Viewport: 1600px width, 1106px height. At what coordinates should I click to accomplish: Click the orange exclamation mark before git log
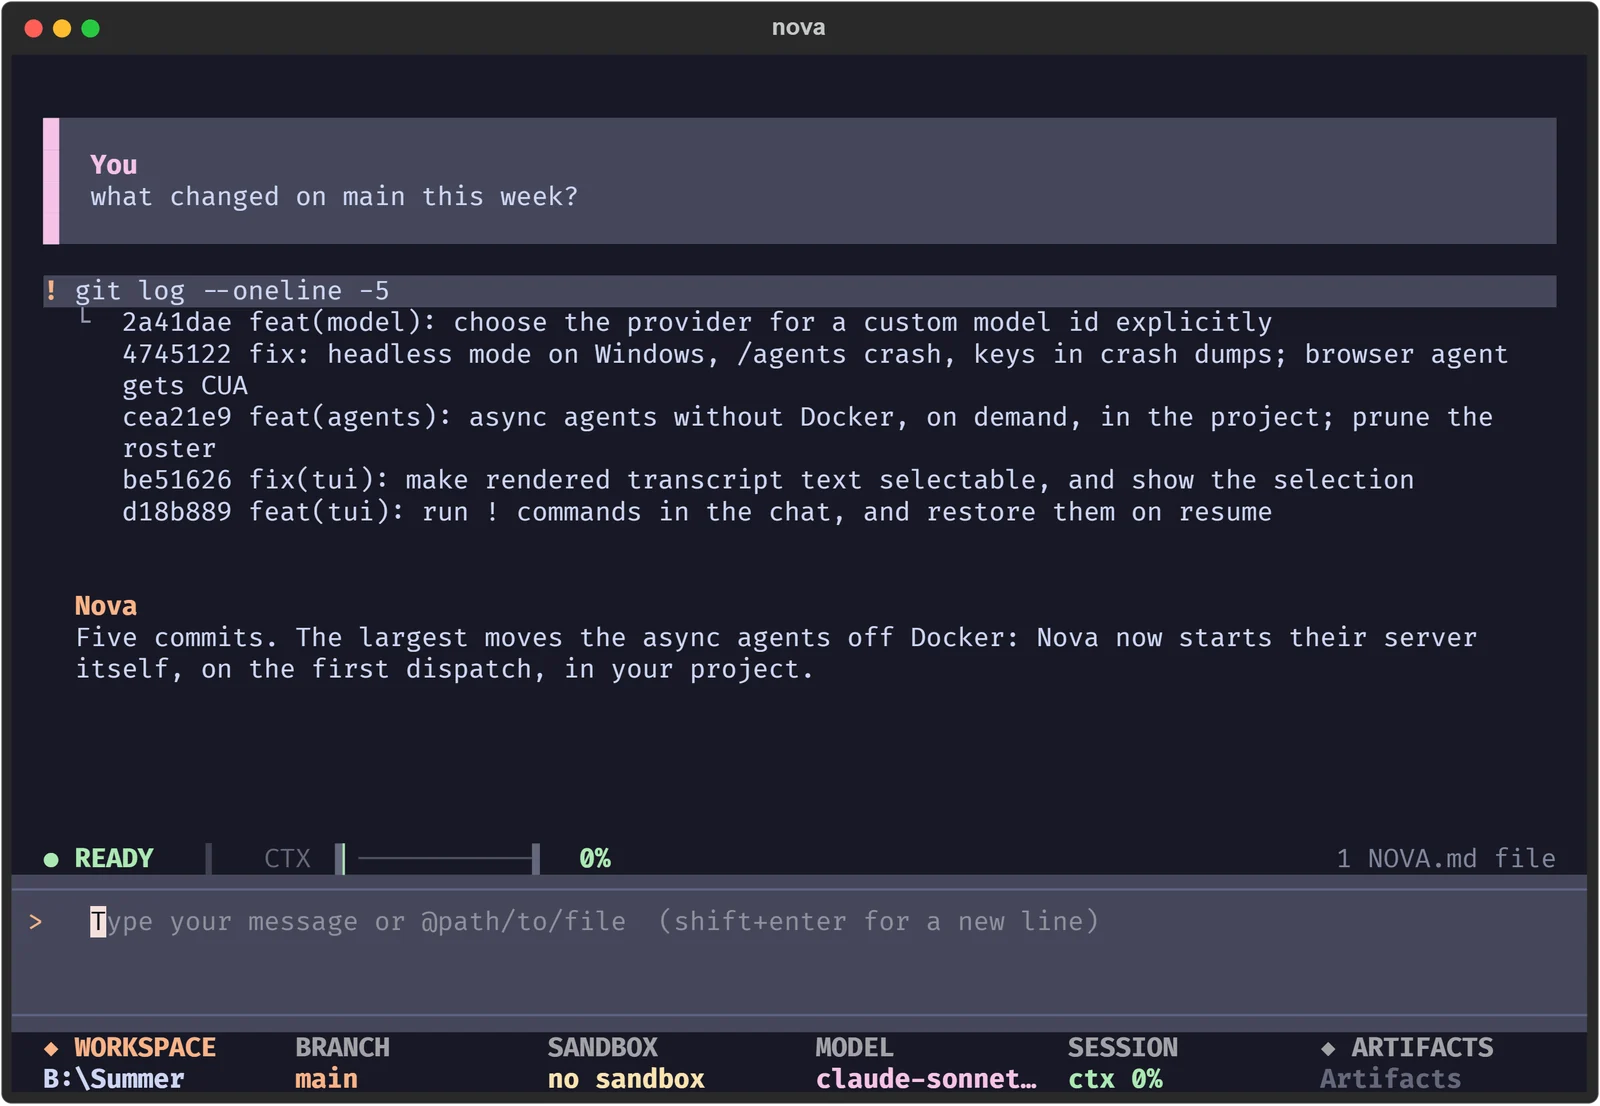coord(51,291)
